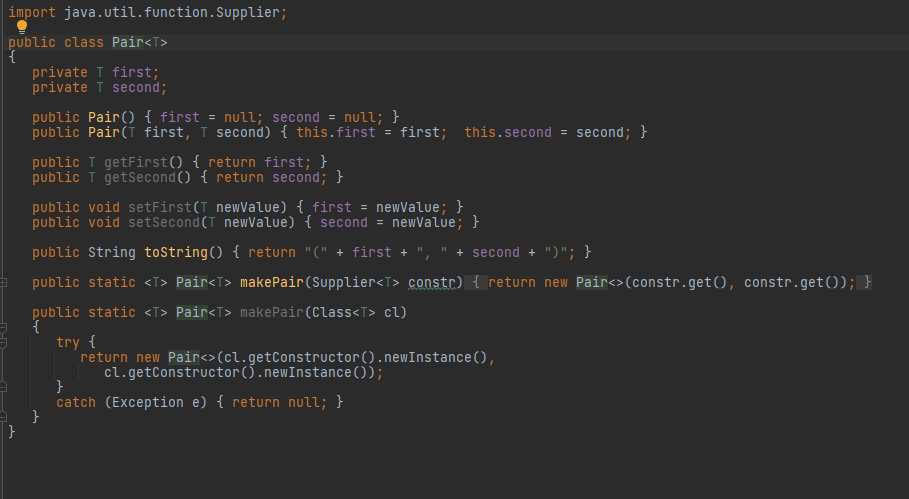Click void keyword on the setFirst line
Image resolution: width=909 pixels, height=499 pixels.
tap(104, 207)
